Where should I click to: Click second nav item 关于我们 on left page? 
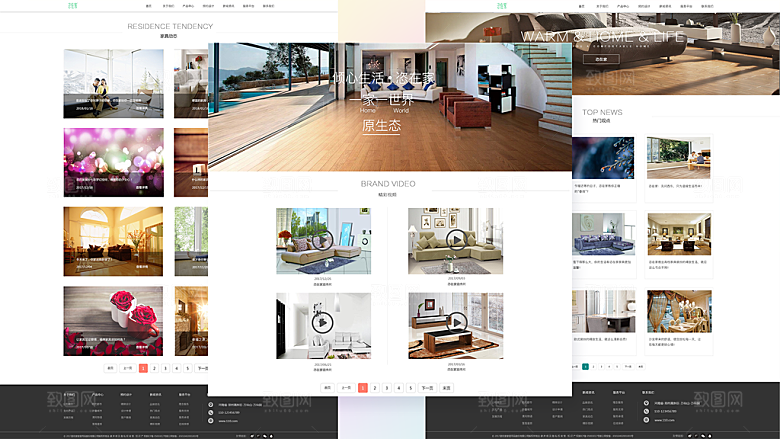(x=168, y=6)
